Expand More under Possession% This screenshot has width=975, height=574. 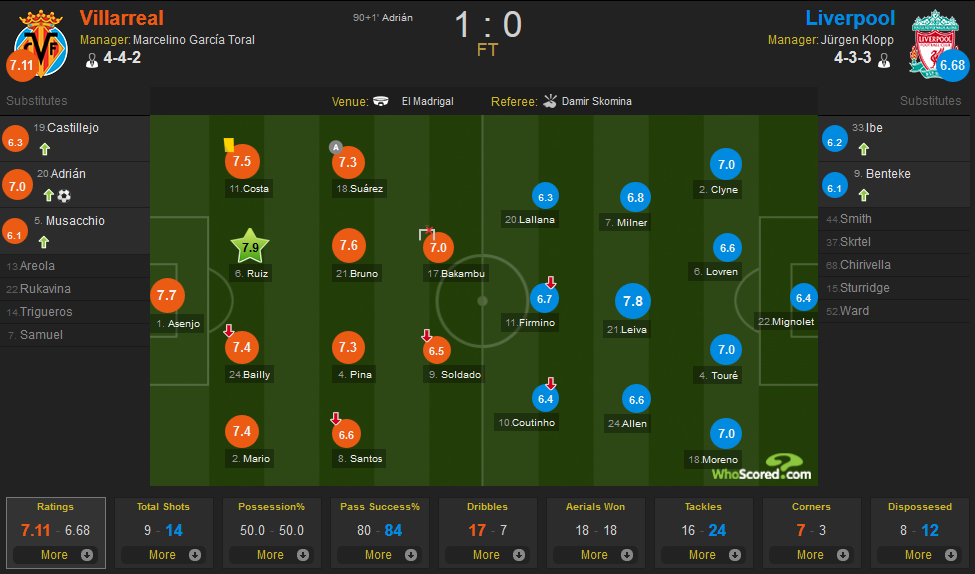pyautogui.click(x=271, y=555)
